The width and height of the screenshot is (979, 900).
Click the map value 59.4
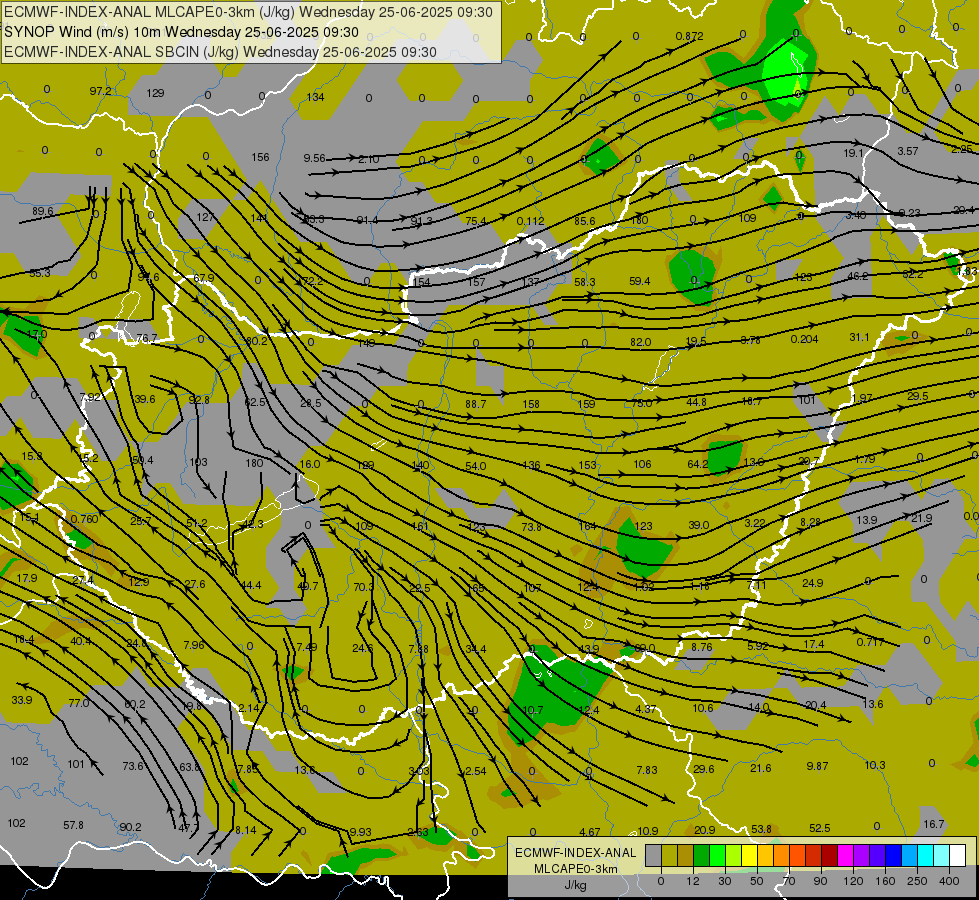click(639, 282)
